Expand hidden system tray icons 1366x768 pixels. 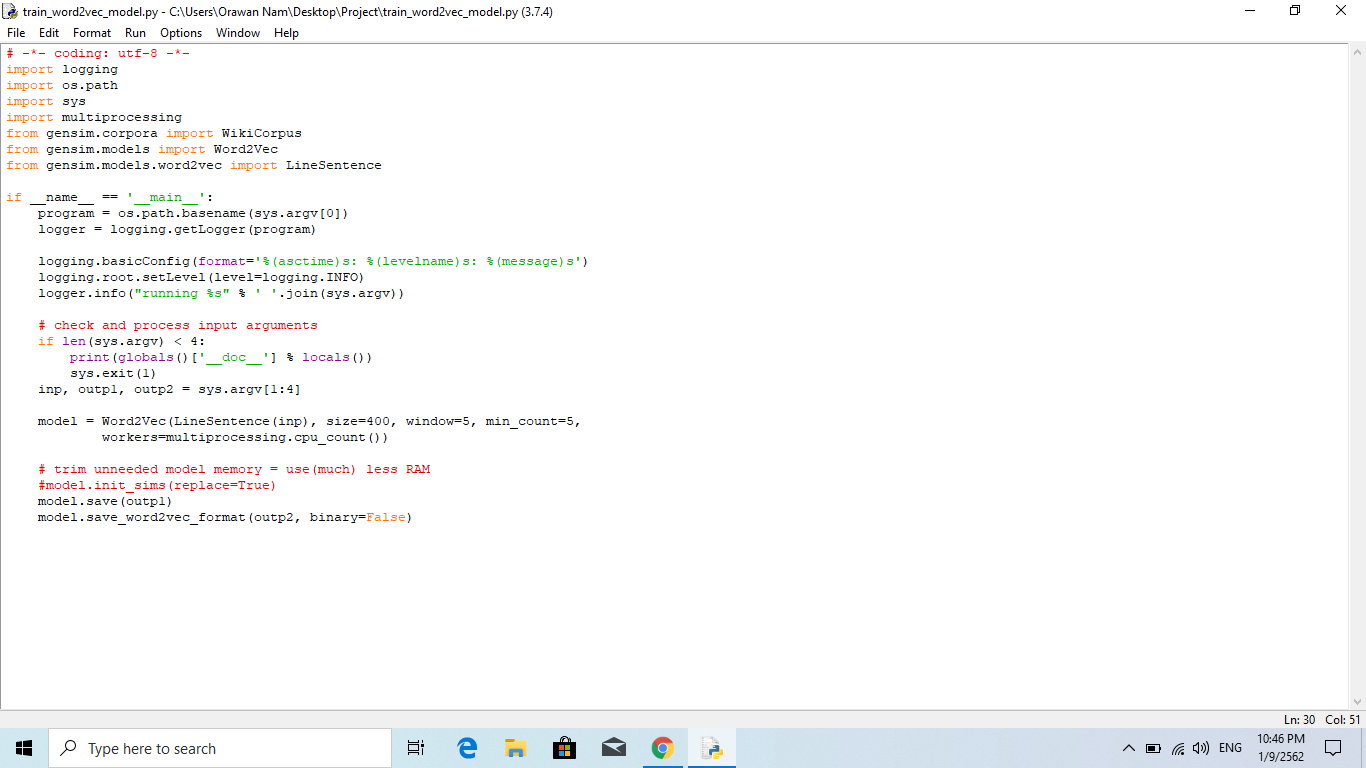coord(1128,747)
